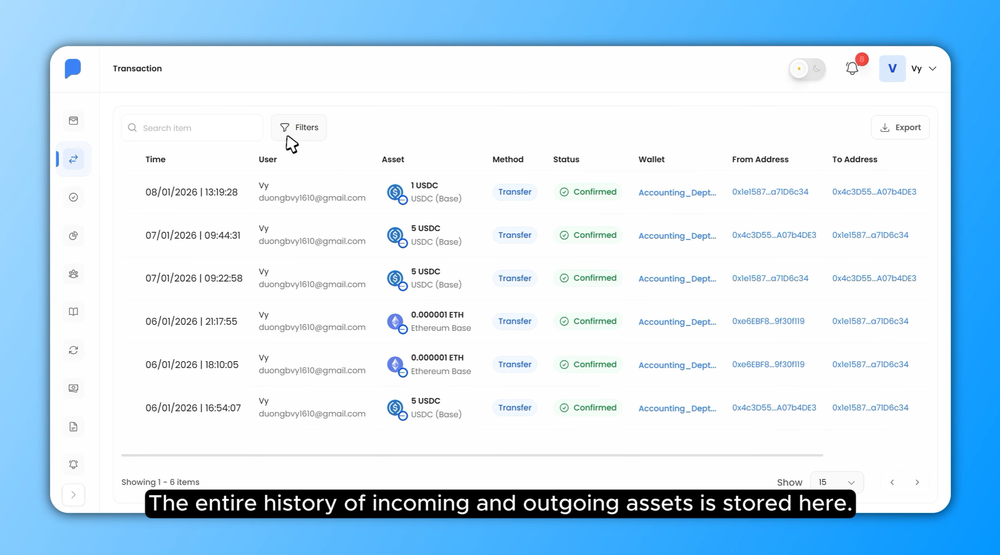The width and height of the screenshot is (1000, 555).
Task: Click Confirmed status in the 13:19:28 row
Action: tap(588, 192)
